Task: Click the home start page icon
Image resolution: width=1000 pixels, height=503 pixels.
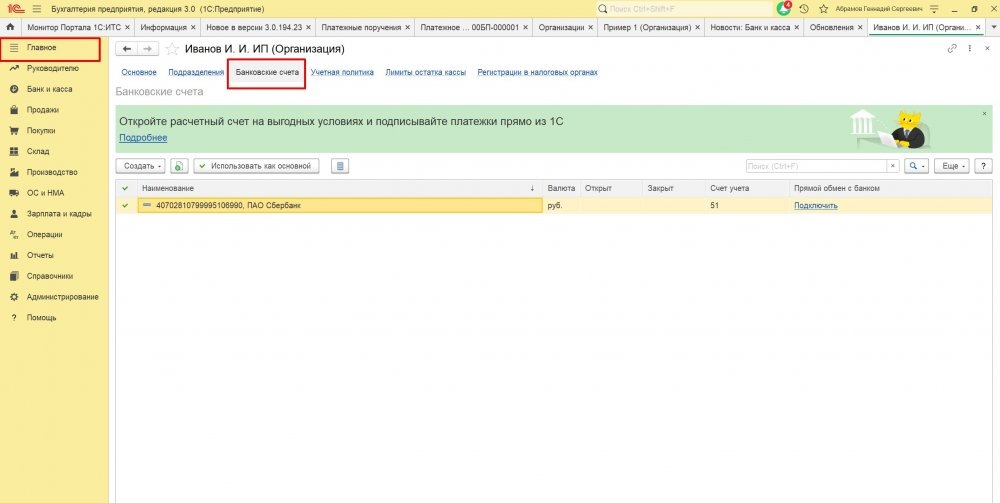Action: (10, 27)
